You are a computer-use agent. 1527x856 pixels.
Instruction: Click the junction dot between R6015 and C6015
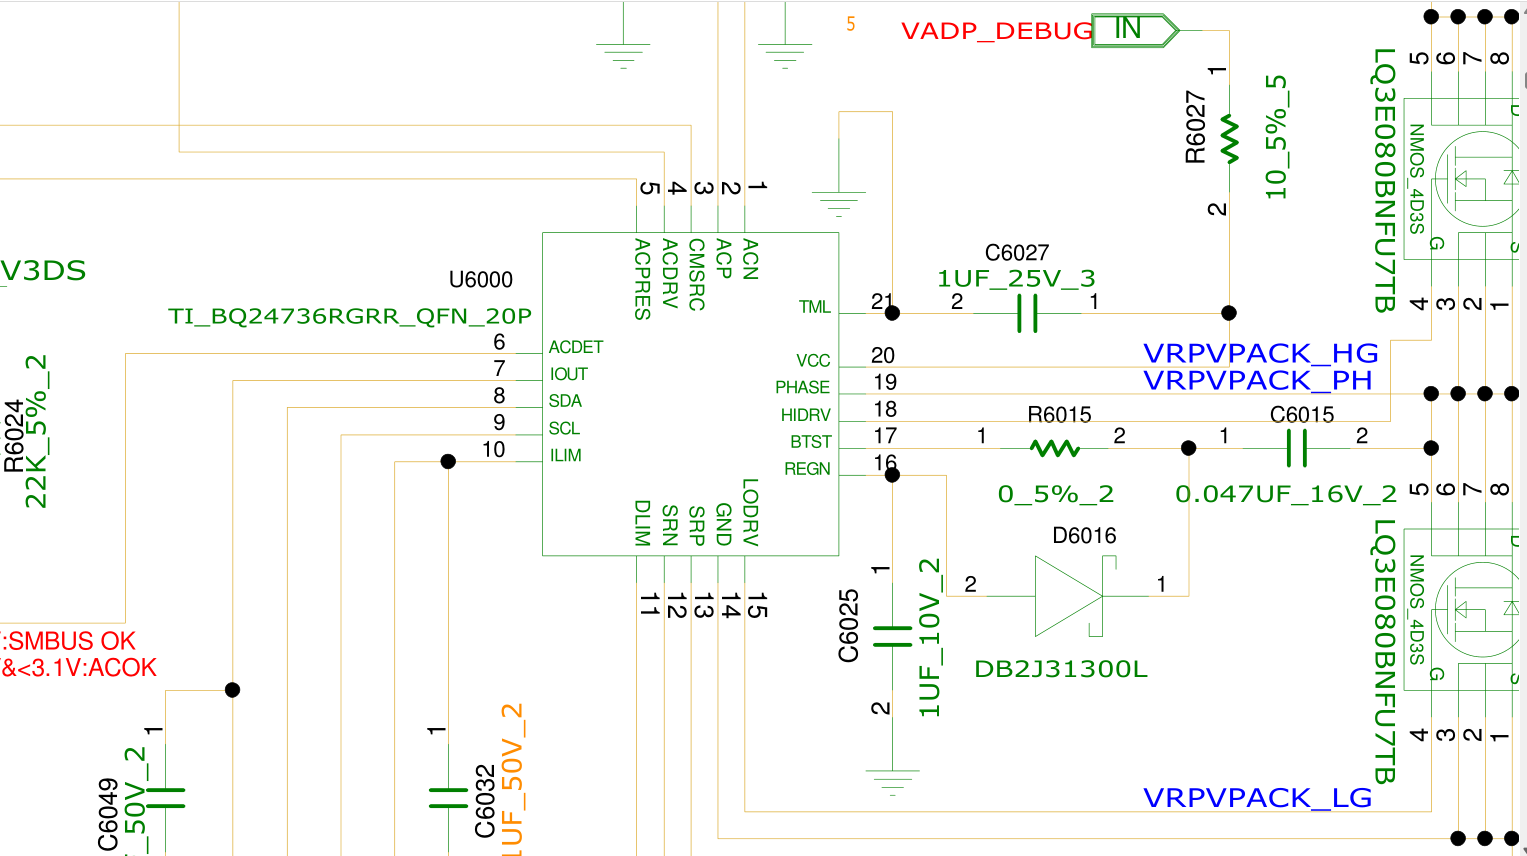pos(1188,448)
